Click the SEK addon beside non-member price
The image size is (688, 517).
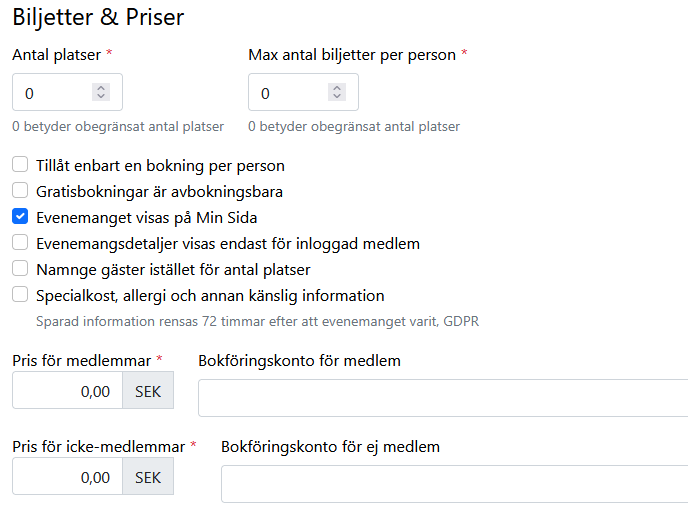pyautogui.click(x=148, y=477)
